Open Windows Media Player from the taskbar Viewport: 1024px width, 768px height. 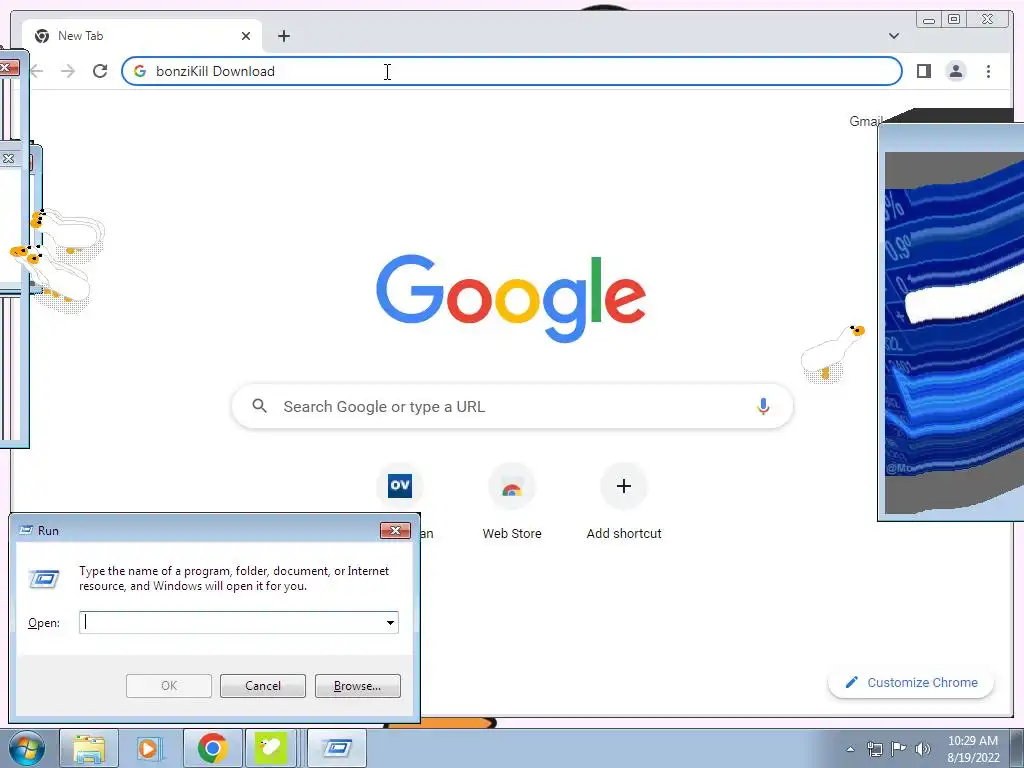(x=149, y=748)
